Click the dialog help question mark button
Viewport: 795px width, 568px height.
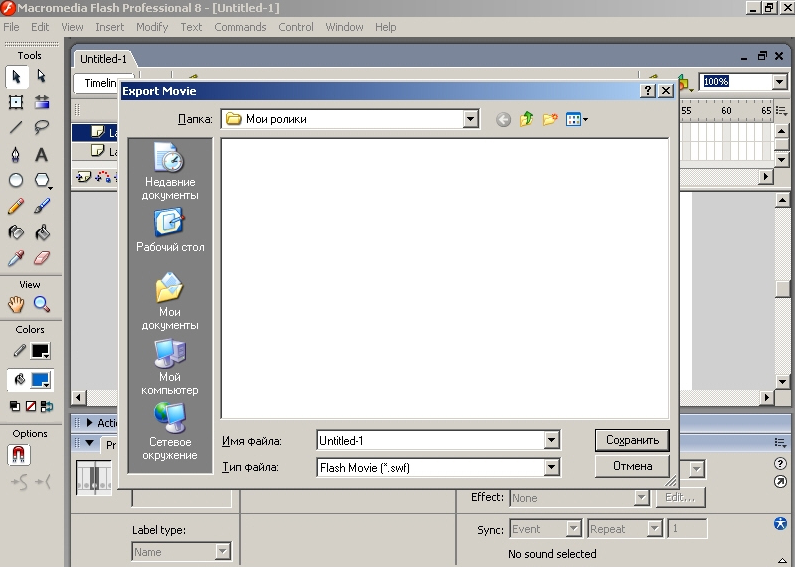(x=647, y=91)
